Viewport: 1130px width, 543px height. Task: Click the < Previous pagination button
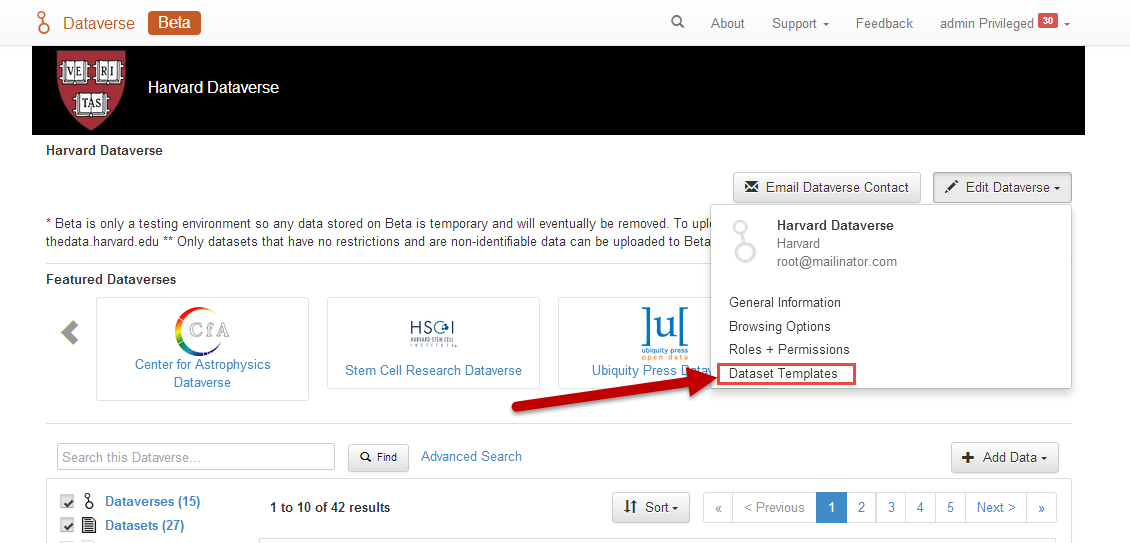pyautogui.click(x=775, y=508)
